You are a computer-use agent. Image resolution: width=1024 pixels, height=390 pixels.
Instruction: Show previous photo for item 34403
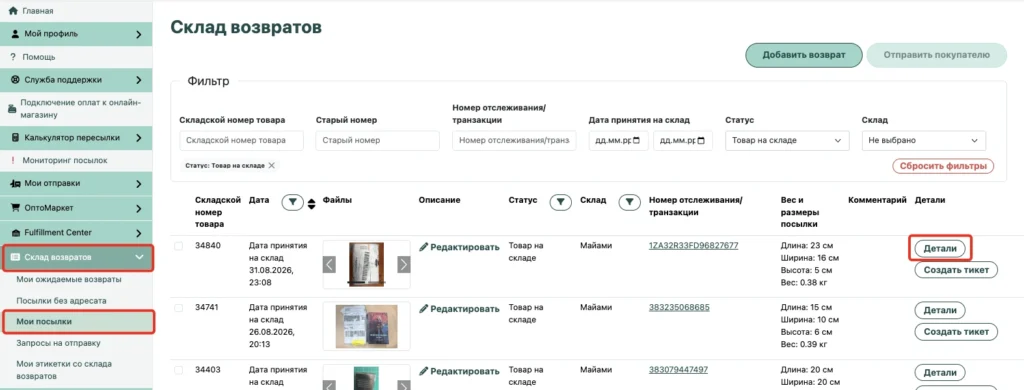pyautogui.click(x=330, y=385)
